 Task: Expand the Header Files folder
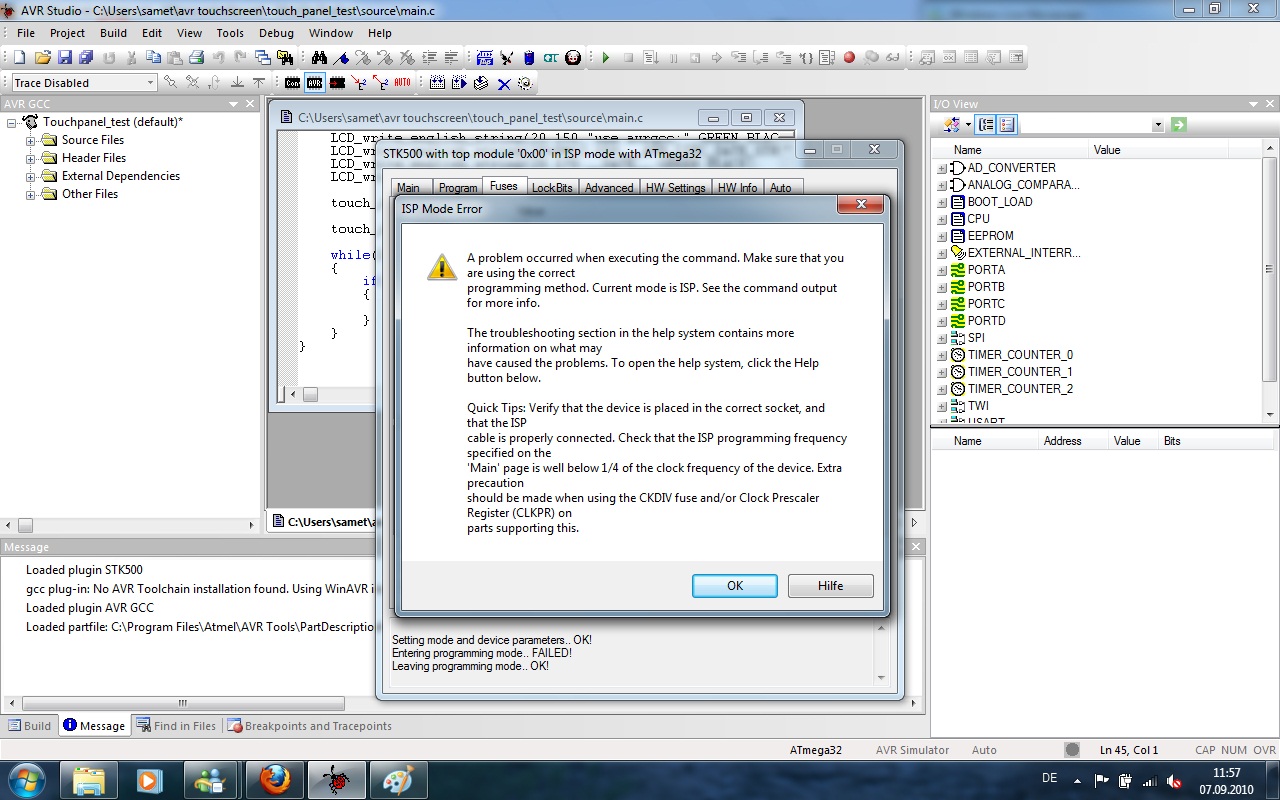(30, 159)
